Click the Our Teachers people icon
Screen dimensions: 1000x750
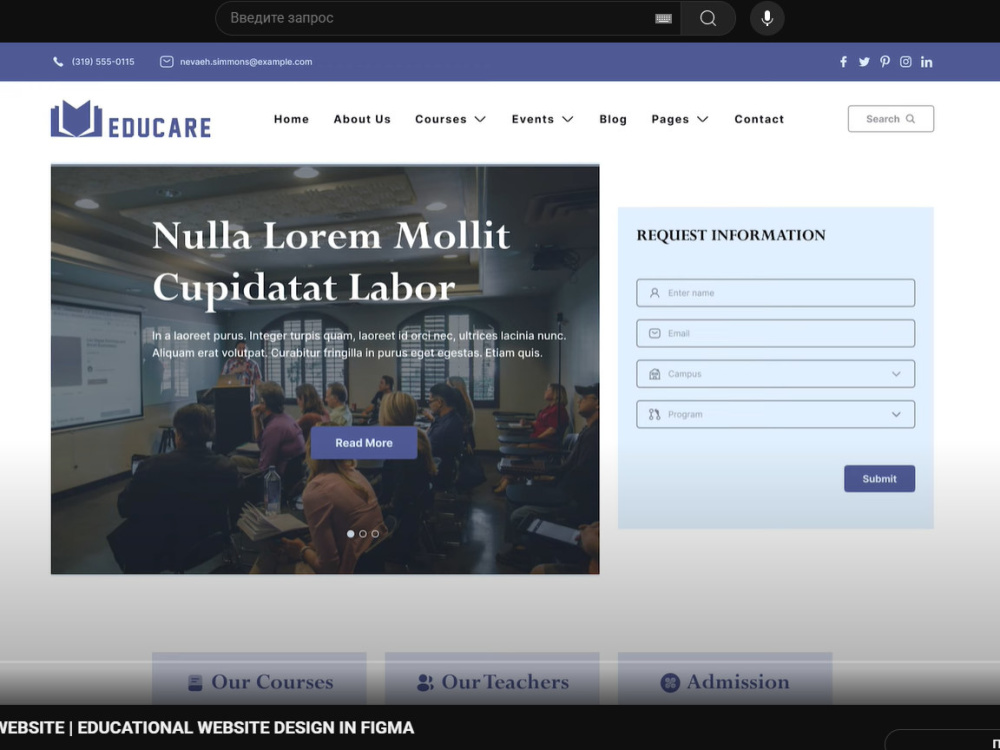pyautogui.click(x=425, y=683)
